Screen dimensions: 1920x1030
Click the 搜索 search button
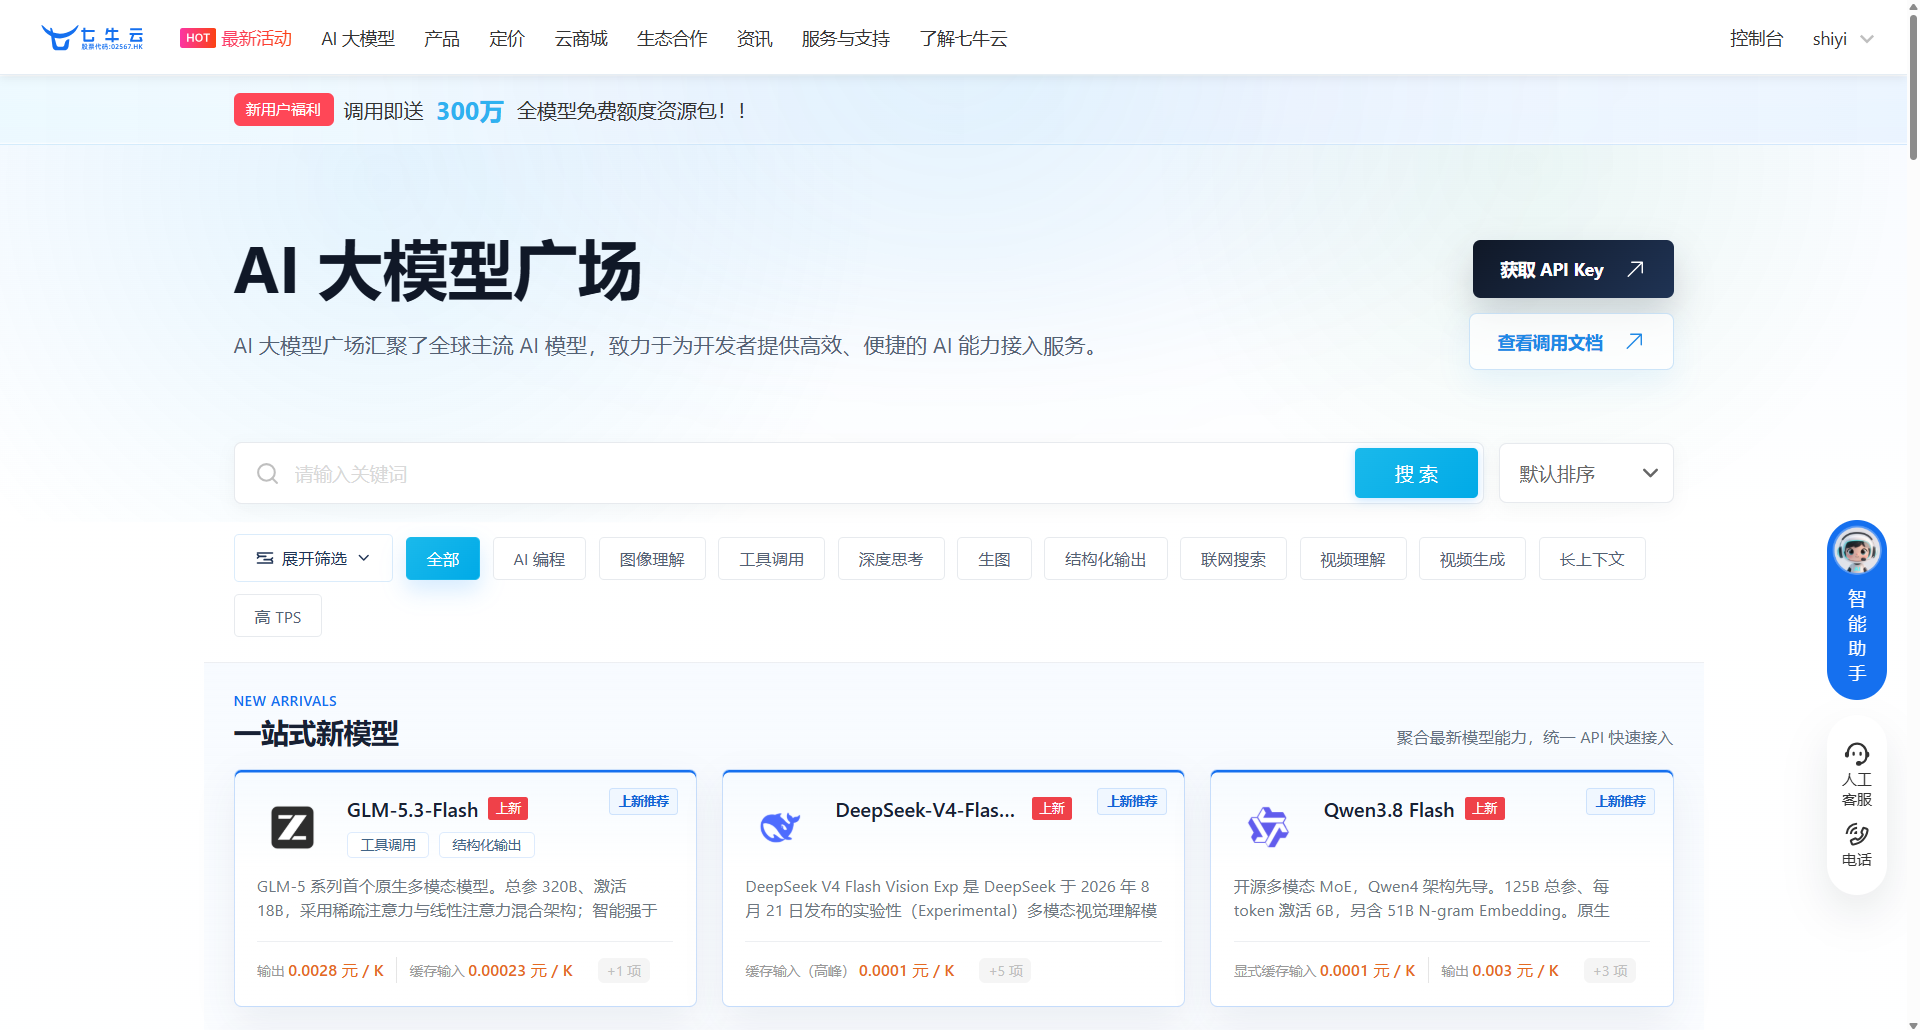1416,473
